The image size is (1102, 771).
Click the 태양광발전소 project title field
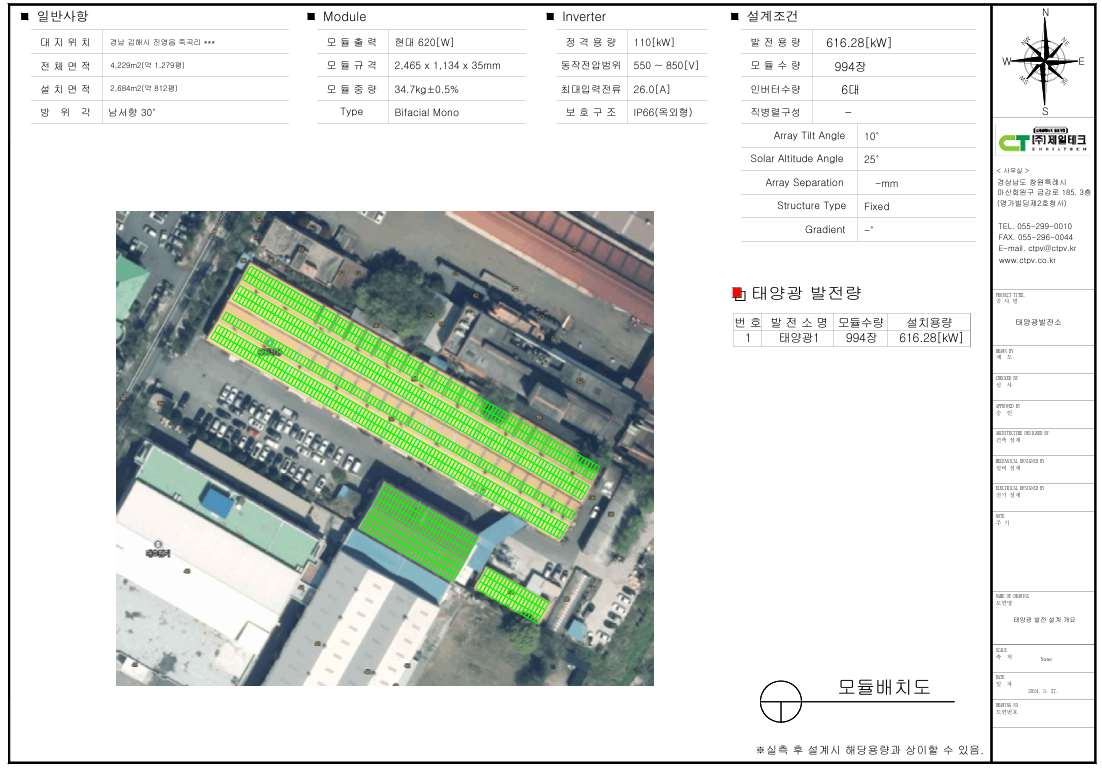(1038, 322)
